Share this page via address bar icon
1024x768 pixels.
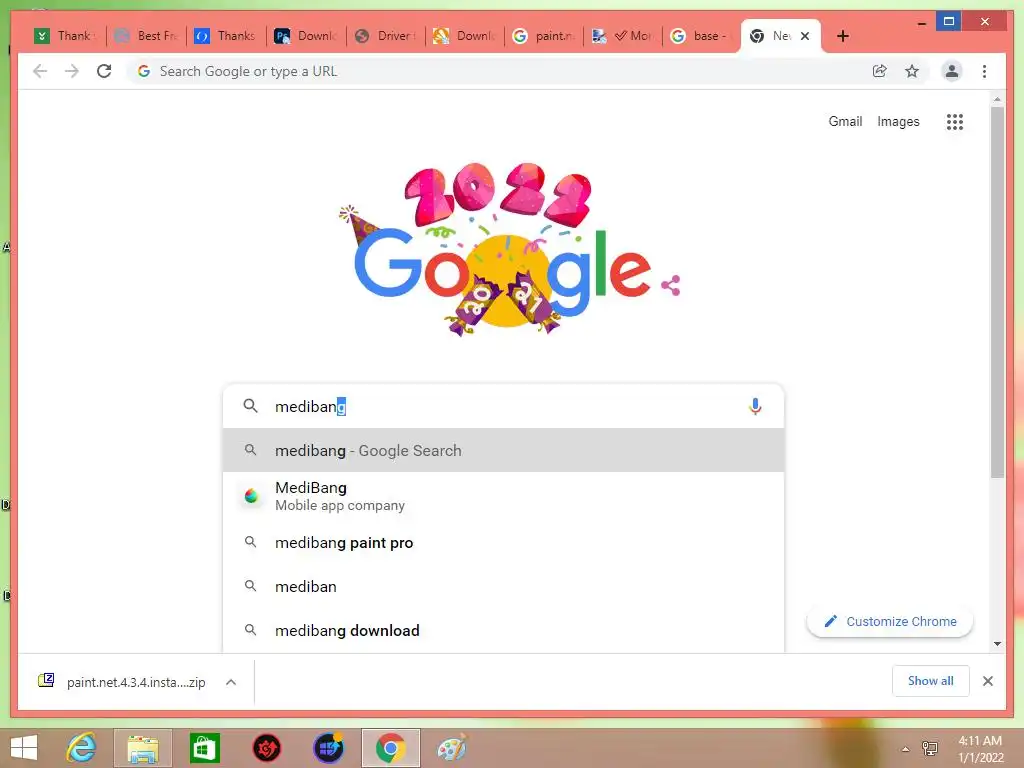(x=880, y=71)
